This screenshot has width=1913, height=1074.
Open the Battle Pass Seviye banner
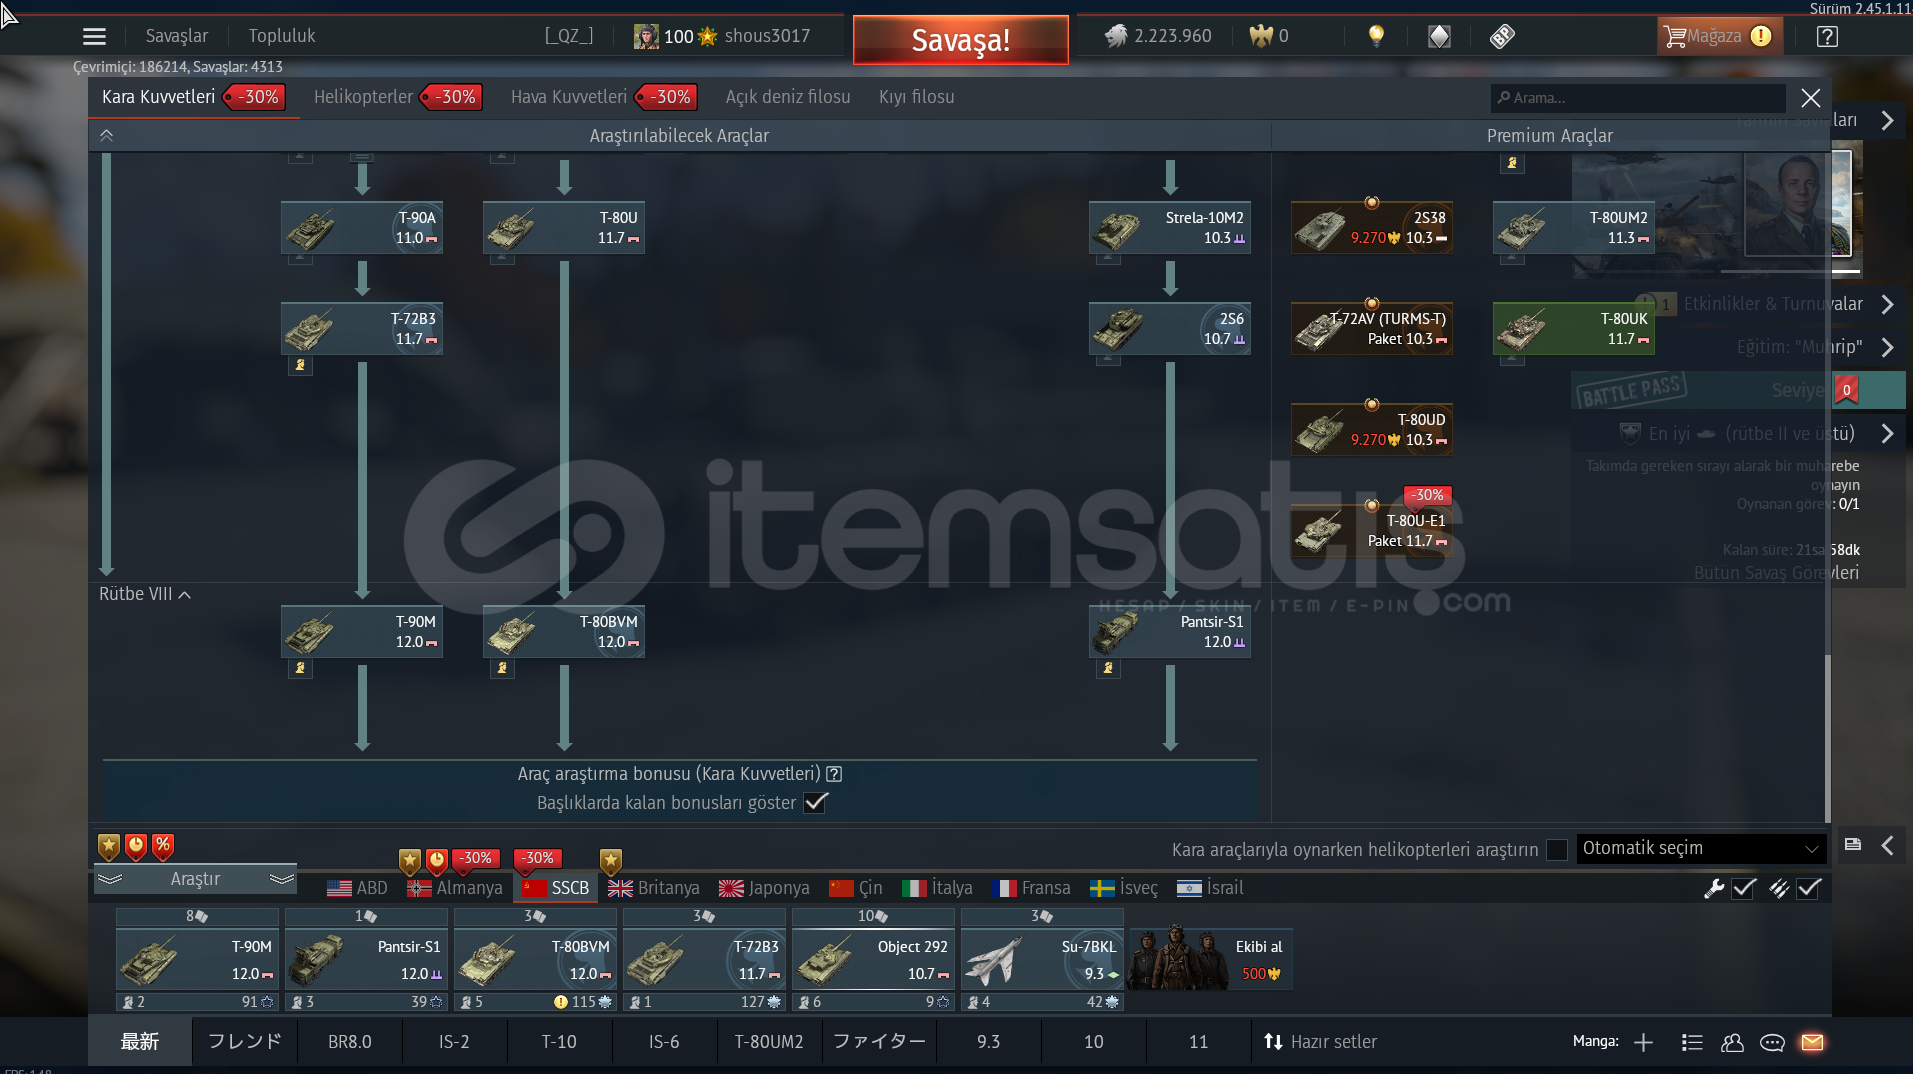coord(1737,390)
